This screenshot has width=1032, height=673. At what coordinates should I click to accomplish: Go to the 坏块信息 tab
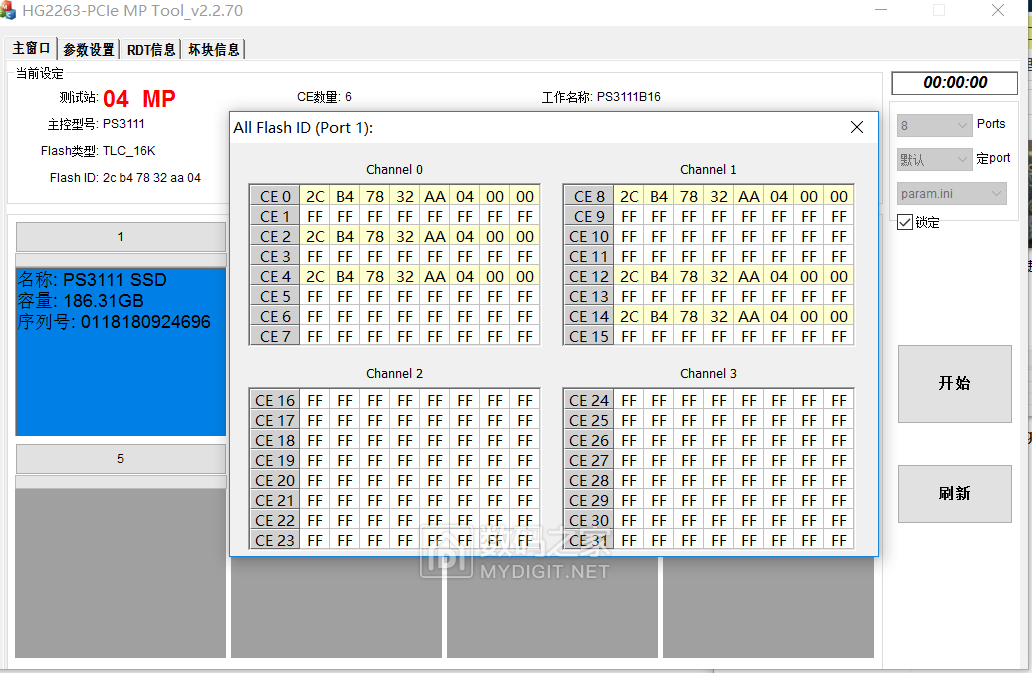click(x=214, y=50)
